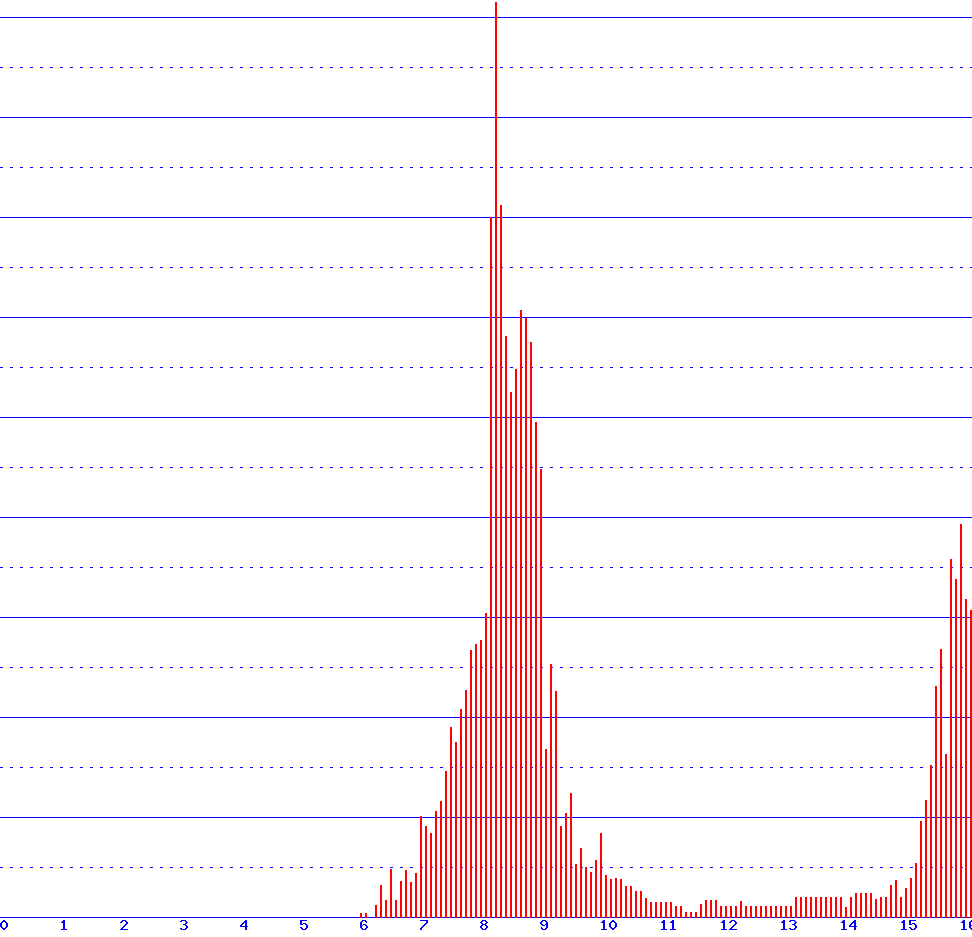
Task: Click the x-axis label 9
Action: click(x=544, y=925)
